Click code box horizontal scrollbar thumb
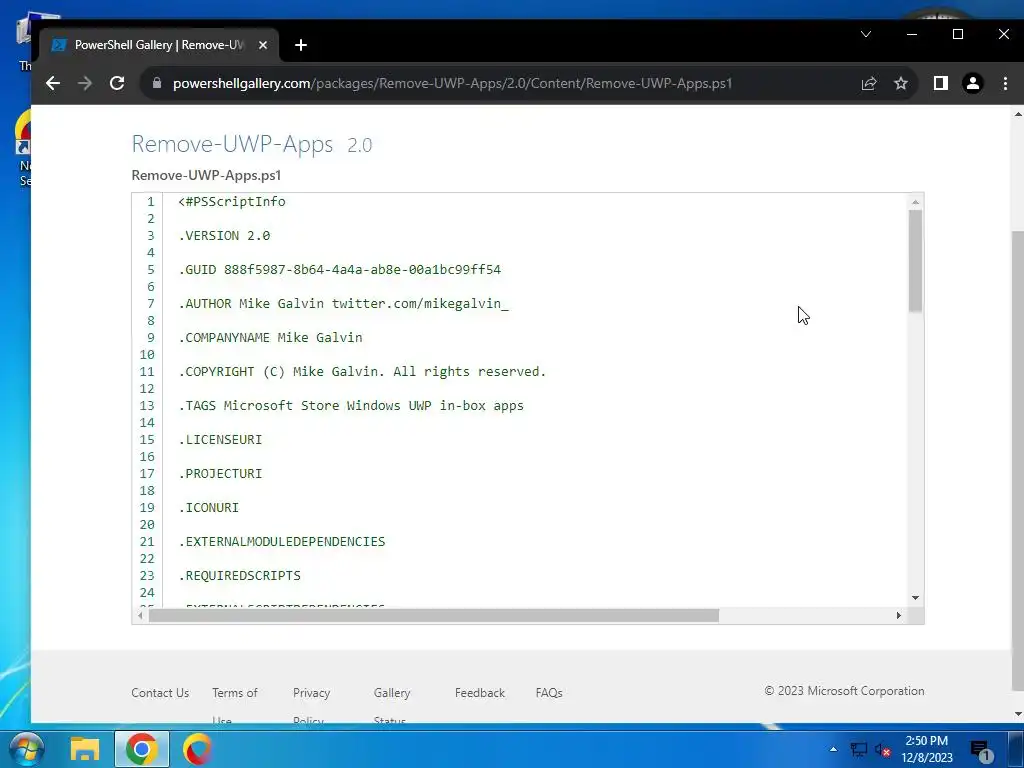 coord(434,615)
